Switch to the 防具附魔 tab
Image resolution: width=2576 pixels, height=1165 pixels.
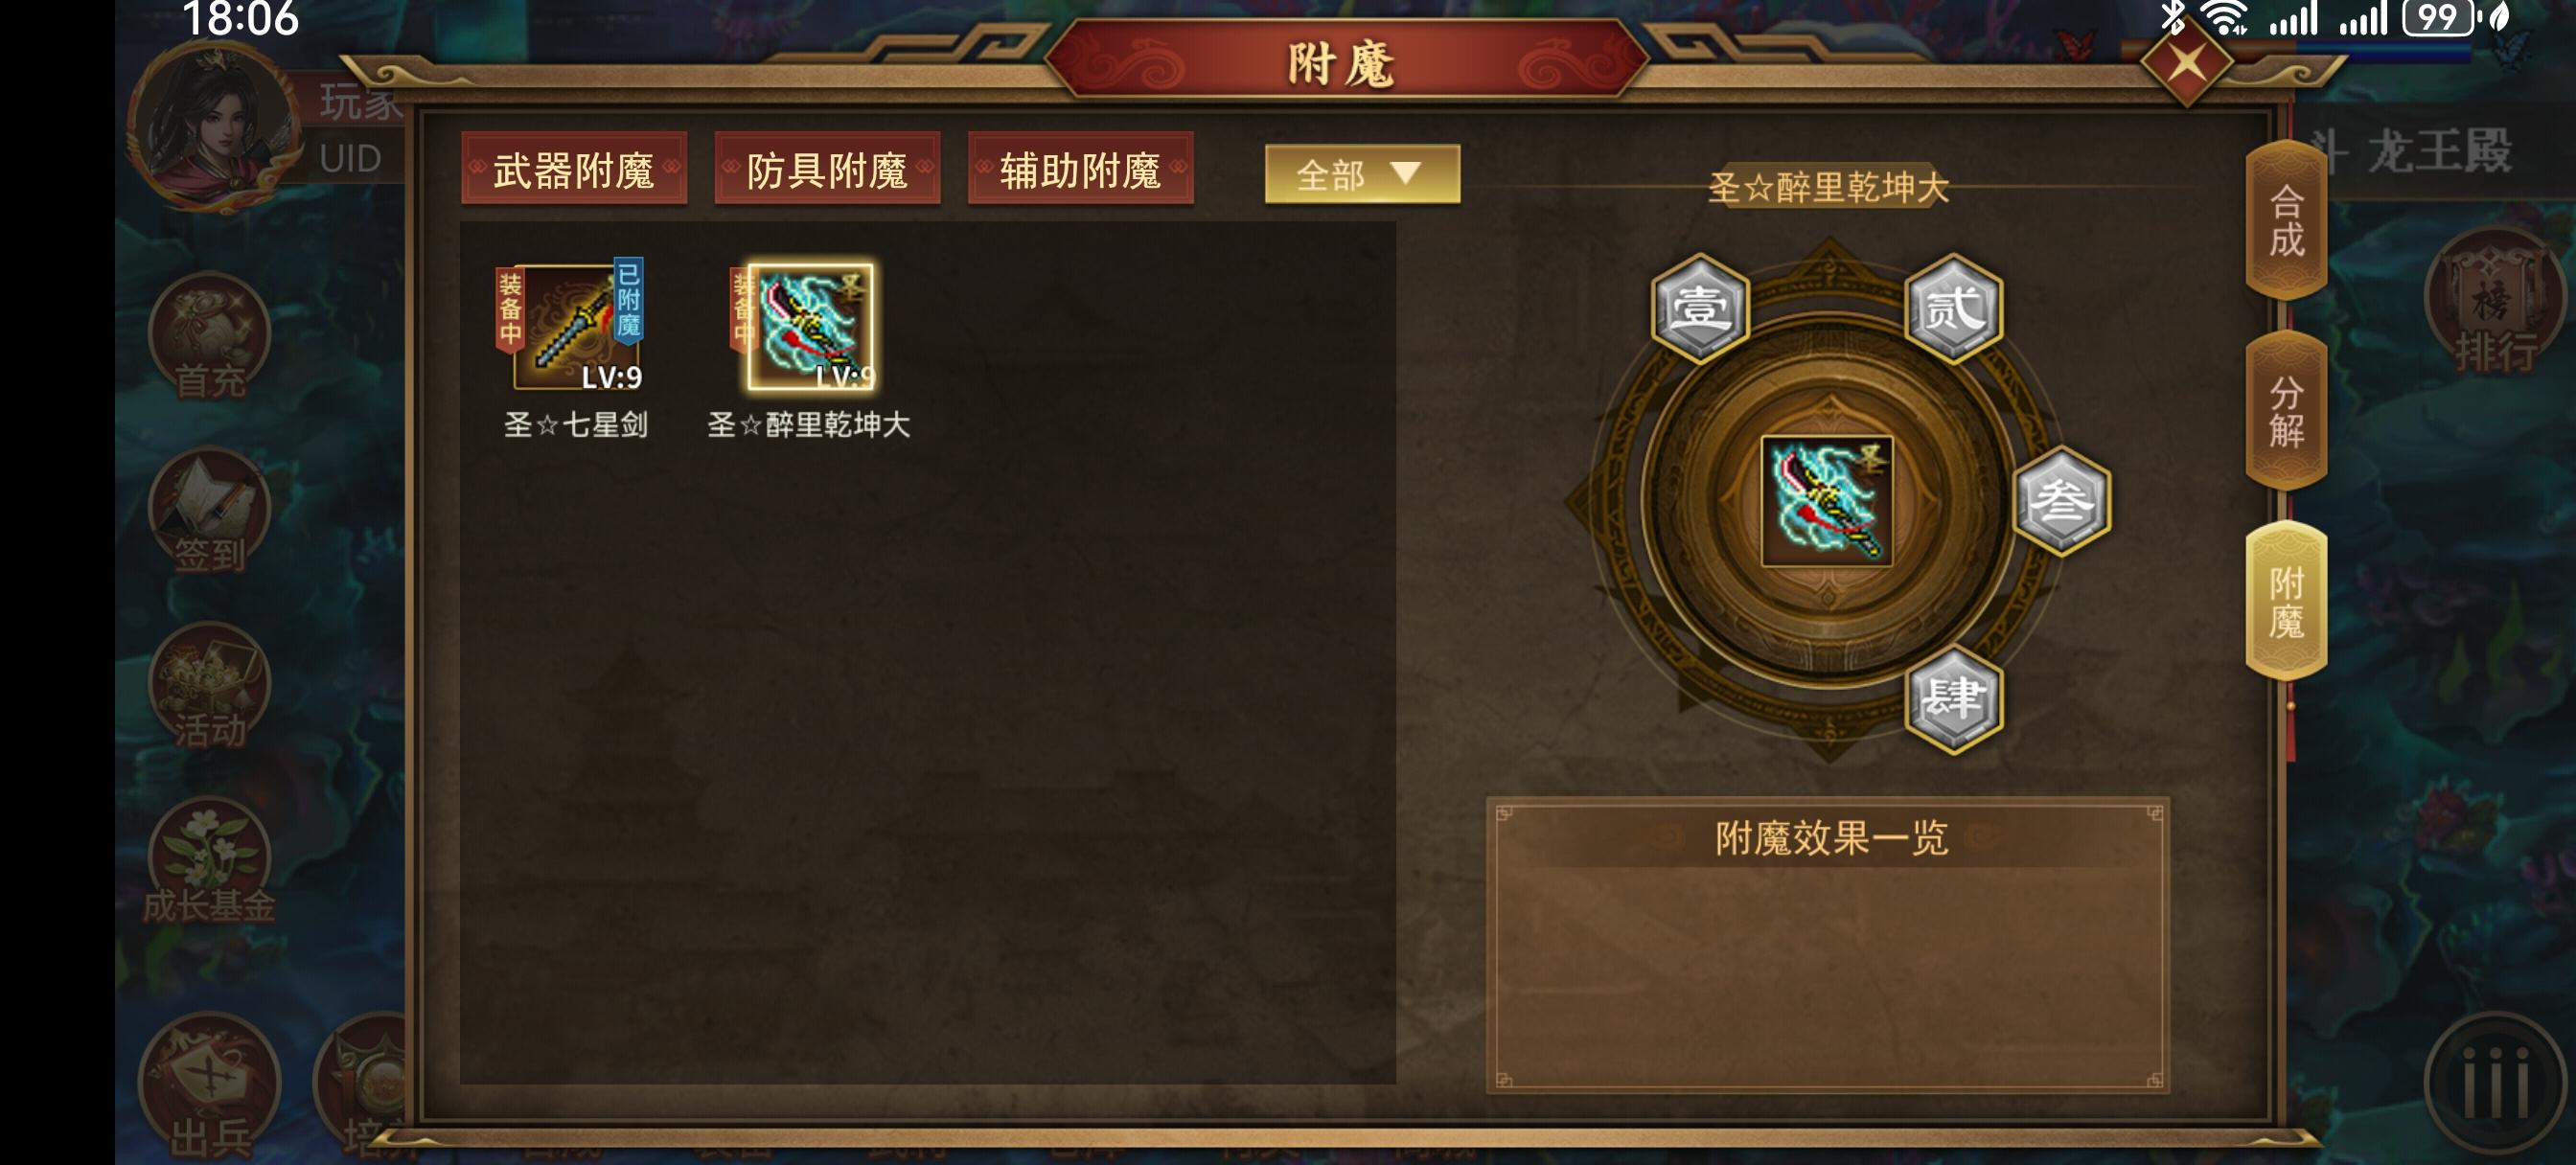click(x=827, y=168)
